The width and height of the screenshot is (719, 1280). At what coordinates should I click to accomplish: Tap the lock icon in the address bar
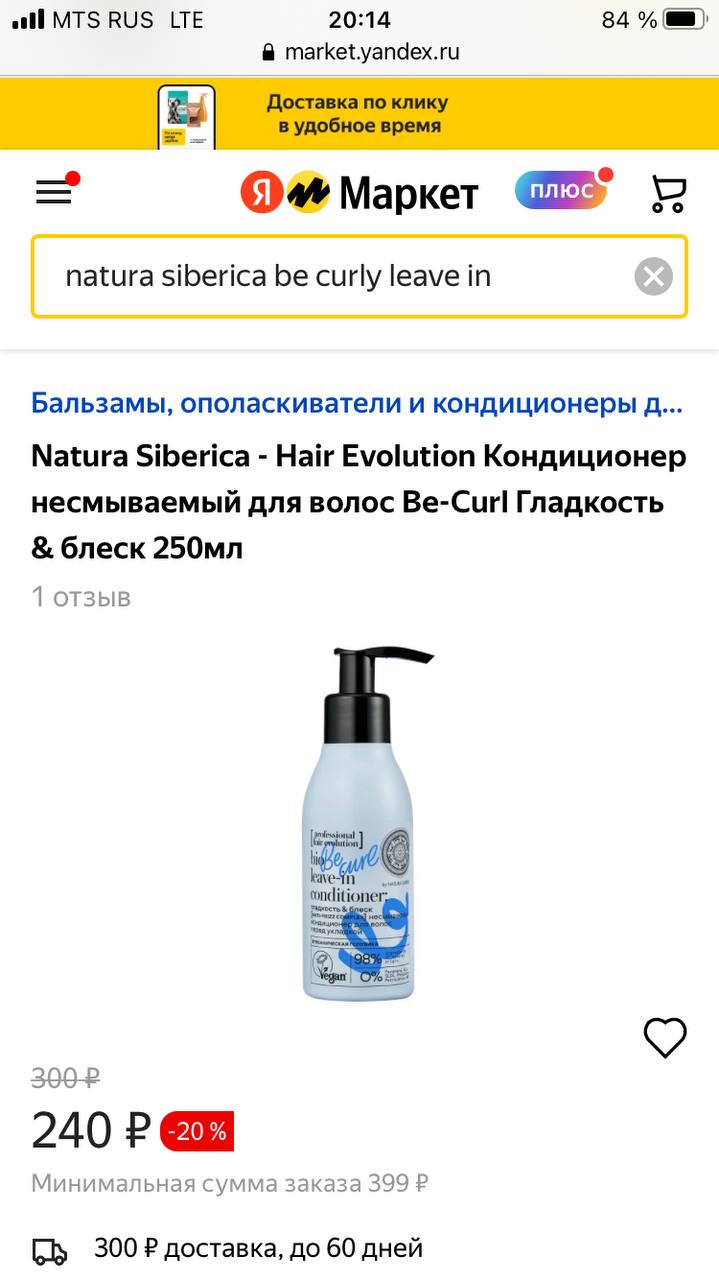[x=267, y=52]
